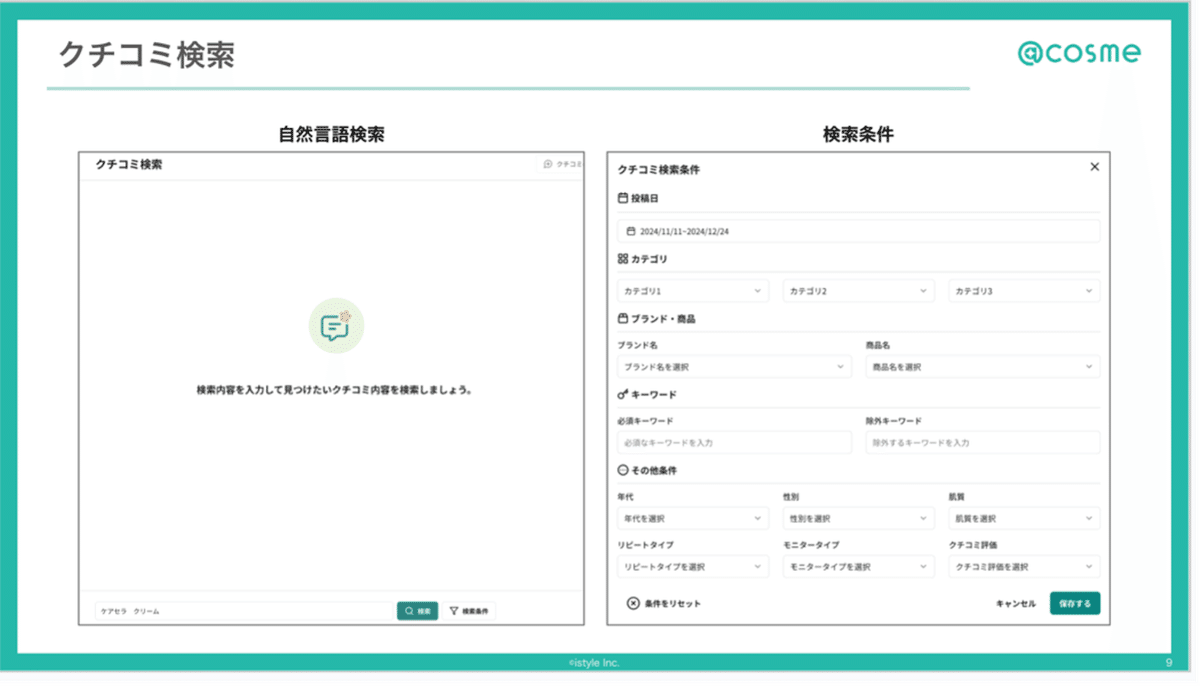This screenshot has width=1200, height=686.
Task: Click the モニタータイプ label
Action: pos(811,545)
